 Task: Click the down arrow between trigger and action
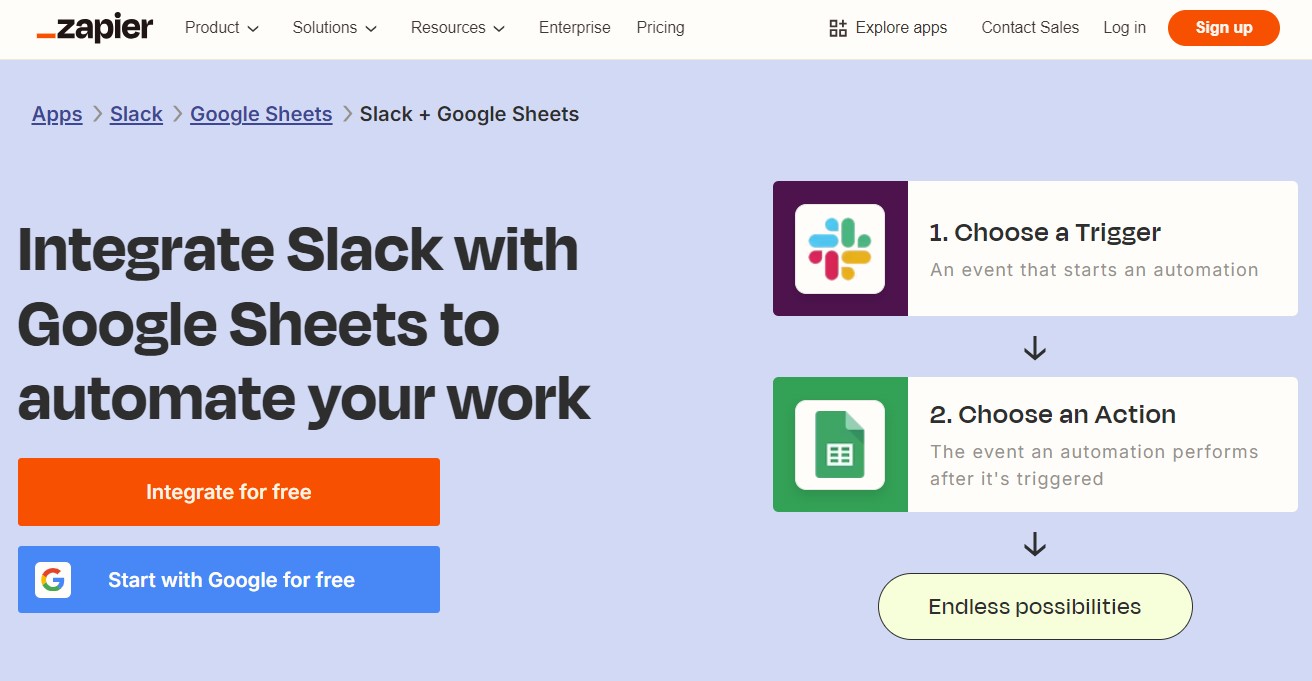[1034, 348]
